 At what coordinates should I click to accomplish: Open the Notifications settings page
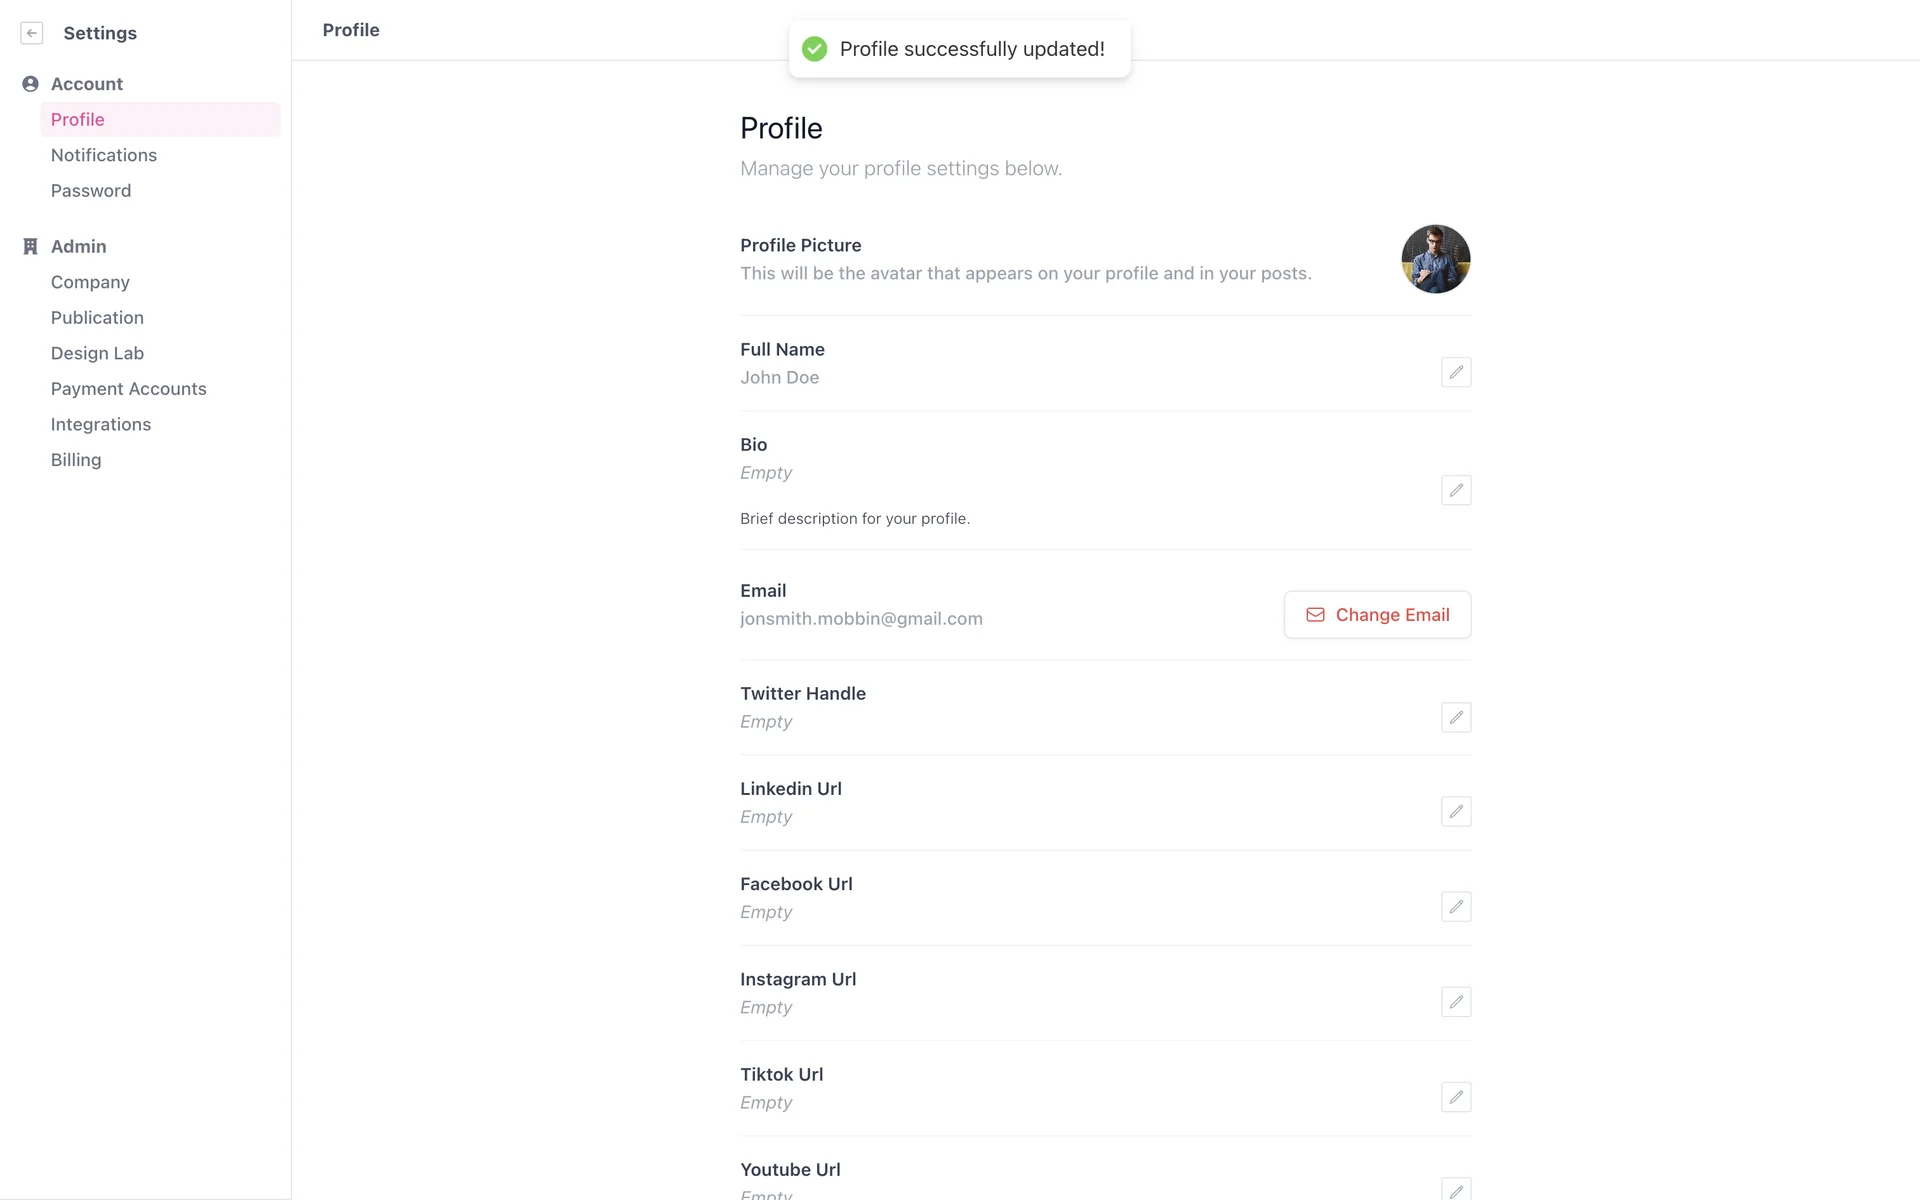104,155
